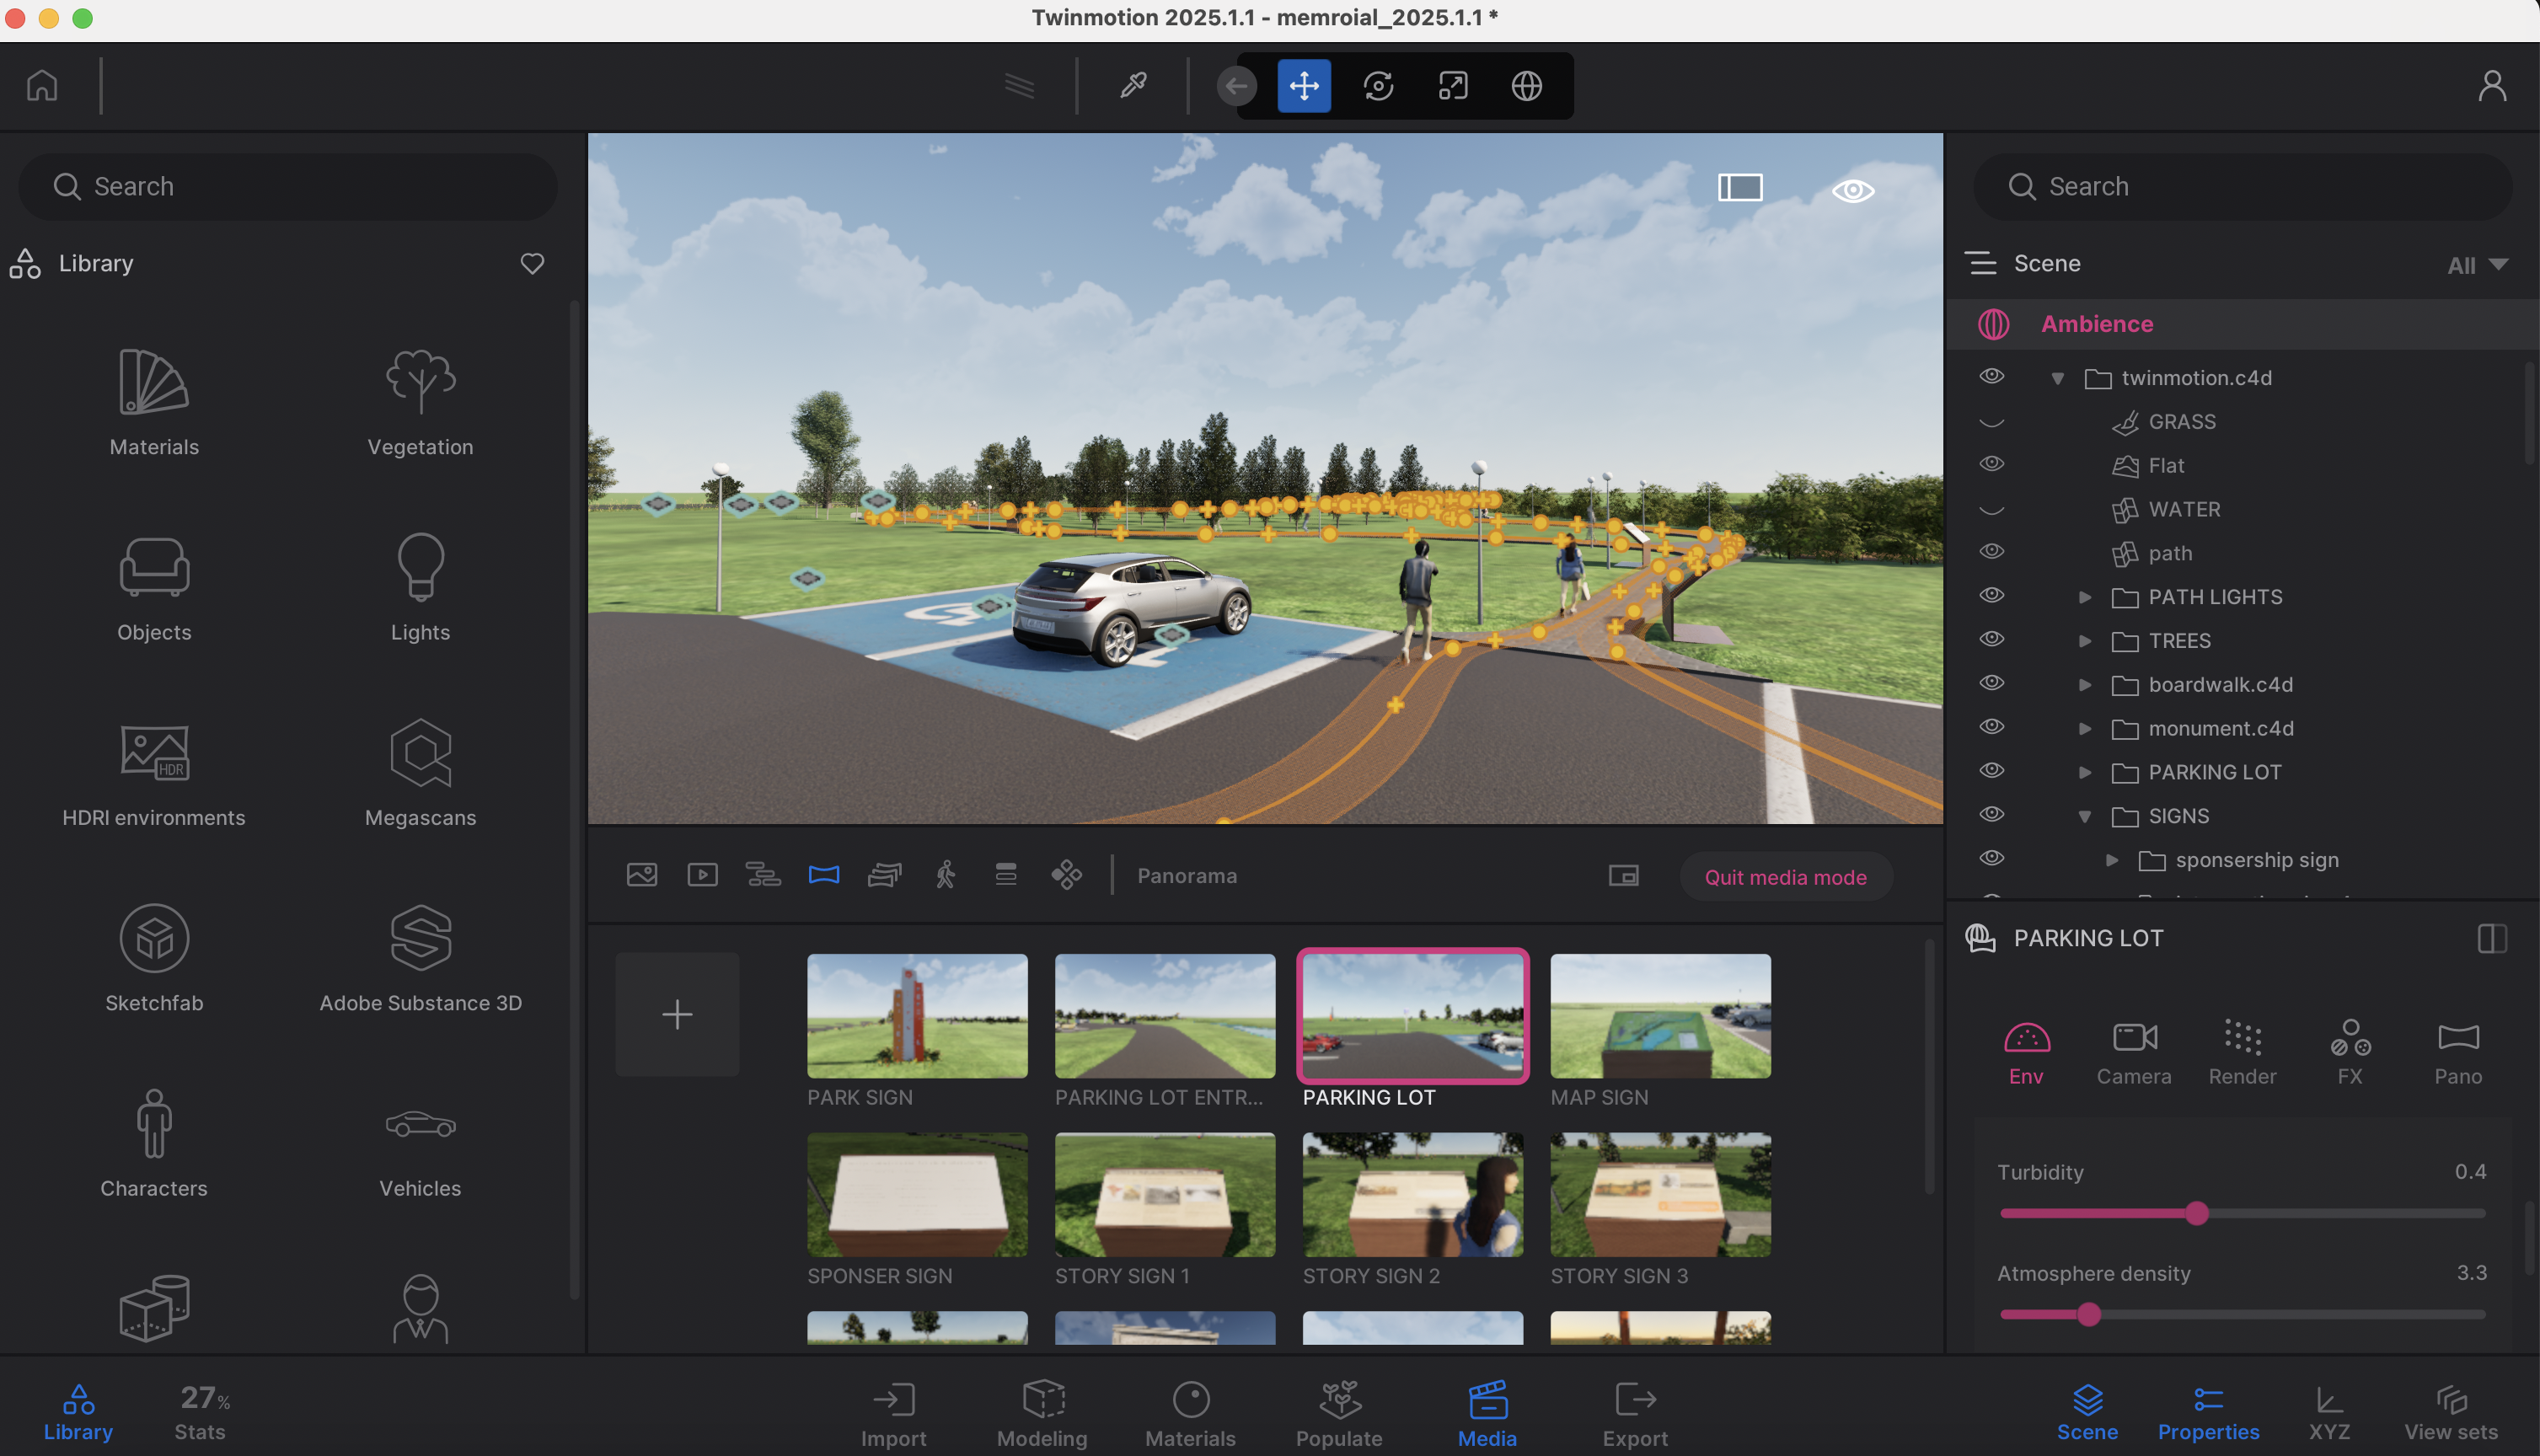Image resolution: width=2540 pixels, height=1456 pixels.
Task: Show the hidden GRASS layer
Action: 1991,422
